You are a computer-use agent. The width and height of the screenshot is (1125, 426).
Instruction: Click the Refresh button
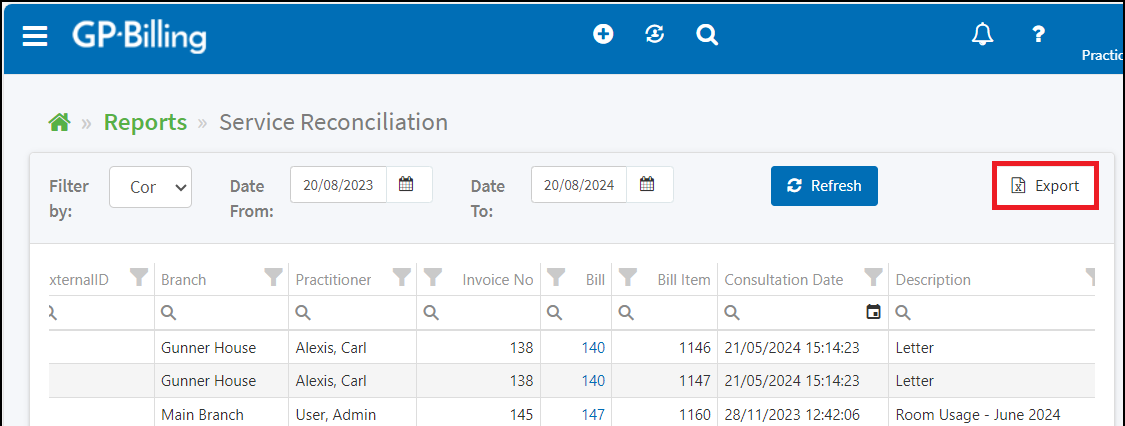pyautogui.click(x=824, y=186)
